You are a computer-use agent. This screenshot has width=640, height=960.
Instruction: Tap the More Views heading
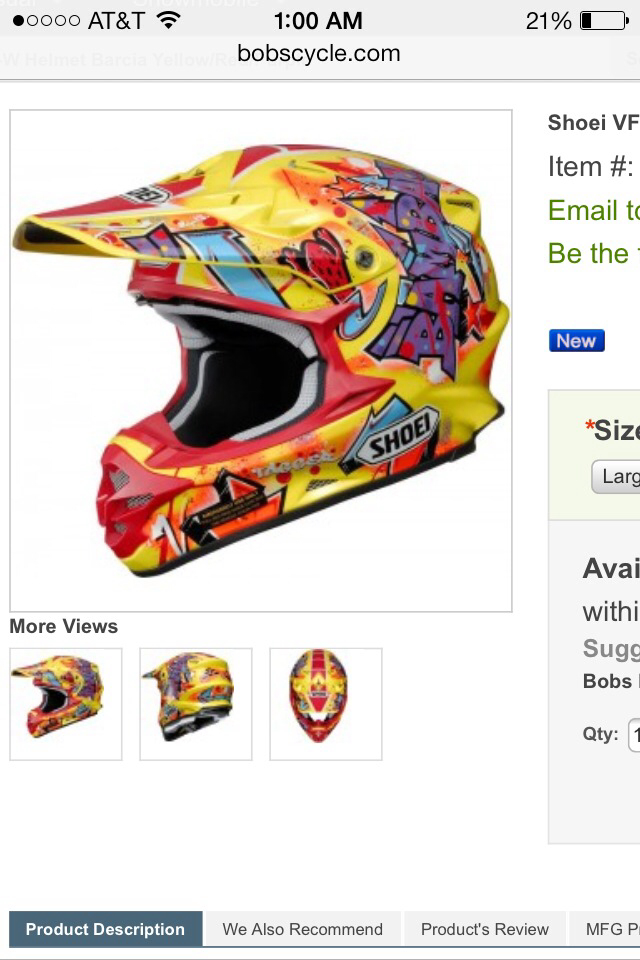coord(64,626)
